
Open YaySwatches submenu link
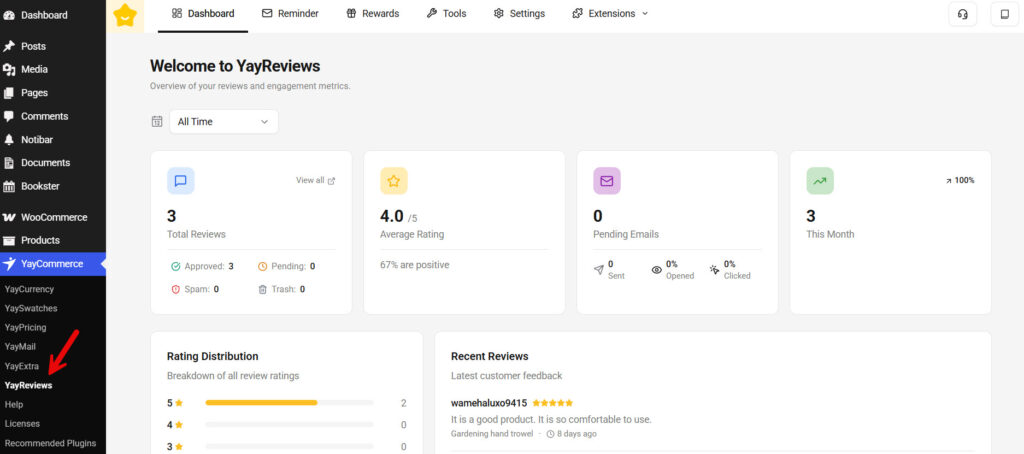[x=31, y=308]
